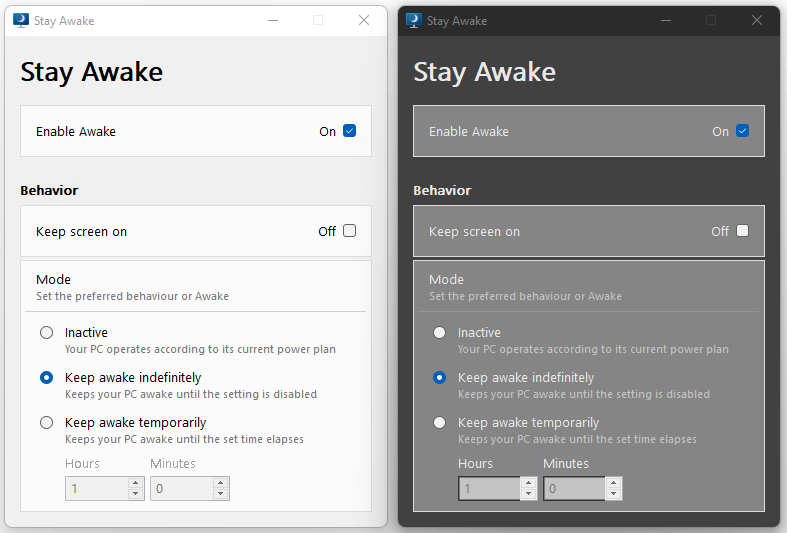The image size is (787, 533).
Task: Click Mode label in light window
Action: point(53,280)
